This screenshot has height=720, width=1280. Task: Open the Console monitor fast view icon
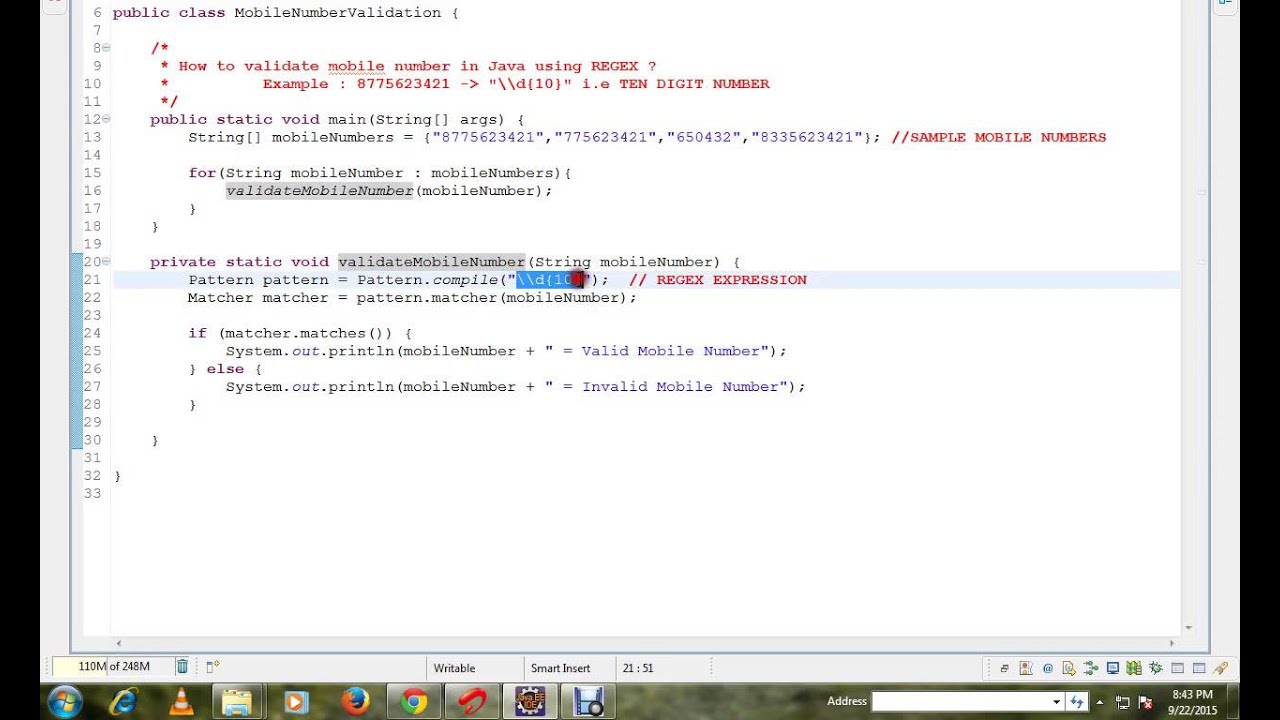1113,668
